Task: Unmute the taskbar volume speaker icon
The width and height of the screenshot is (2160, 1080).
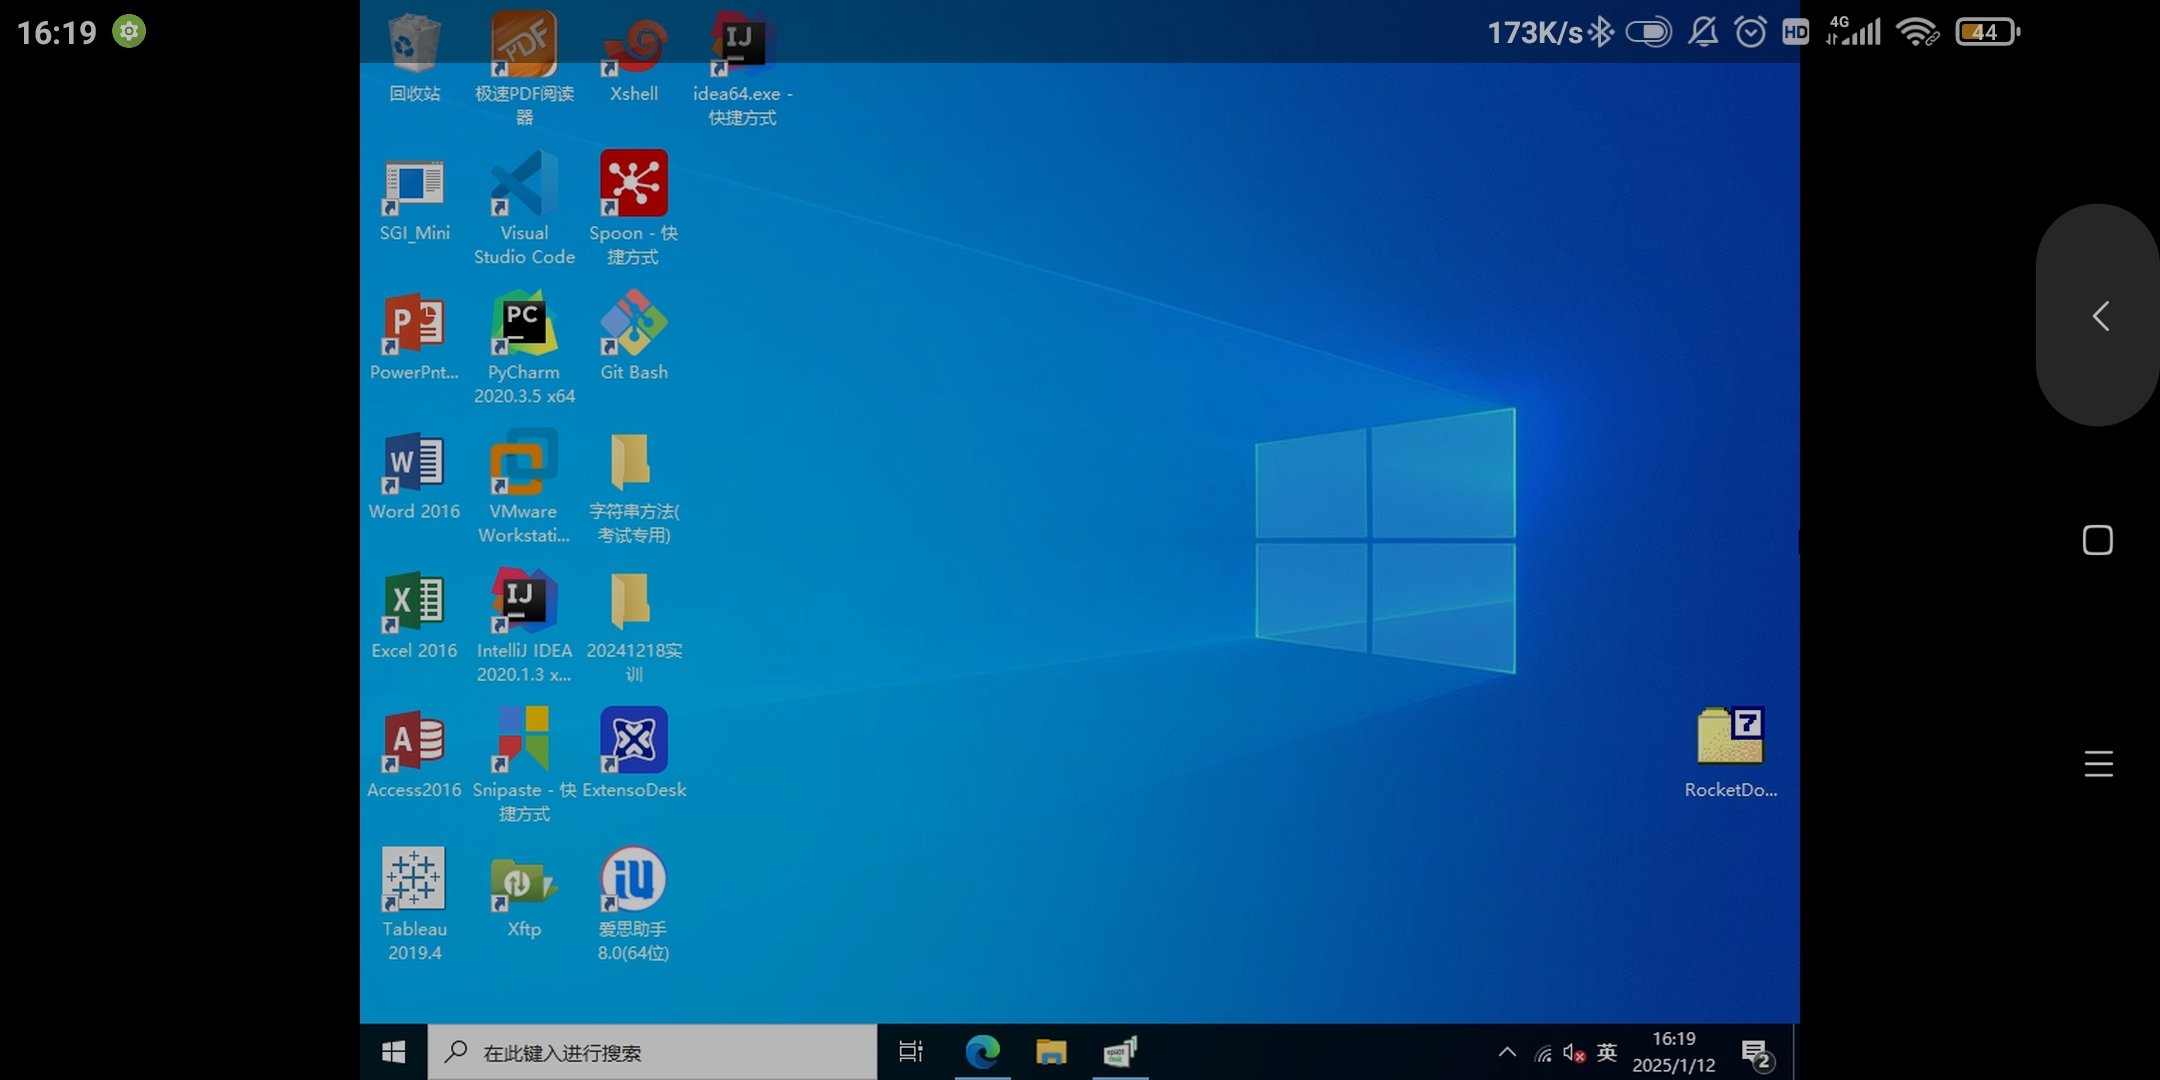Action: click(x=1574, y=1053)
